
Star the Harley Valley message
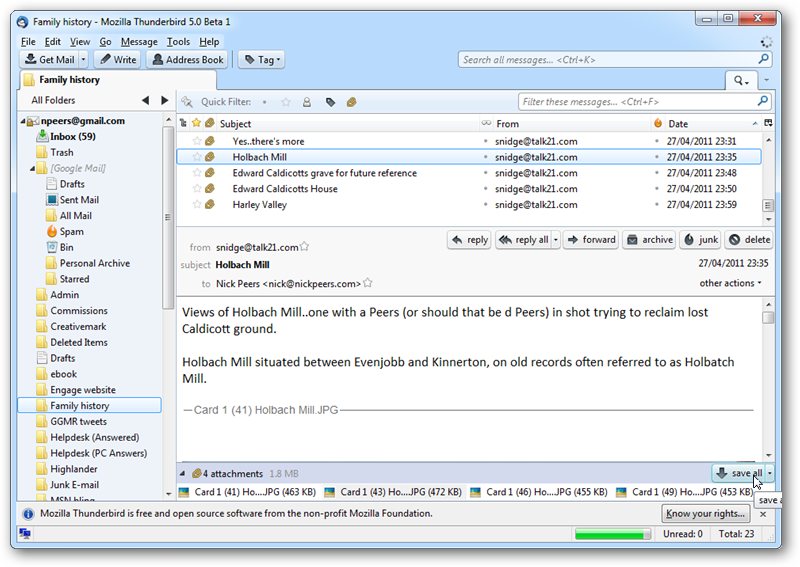coord(196,205)
